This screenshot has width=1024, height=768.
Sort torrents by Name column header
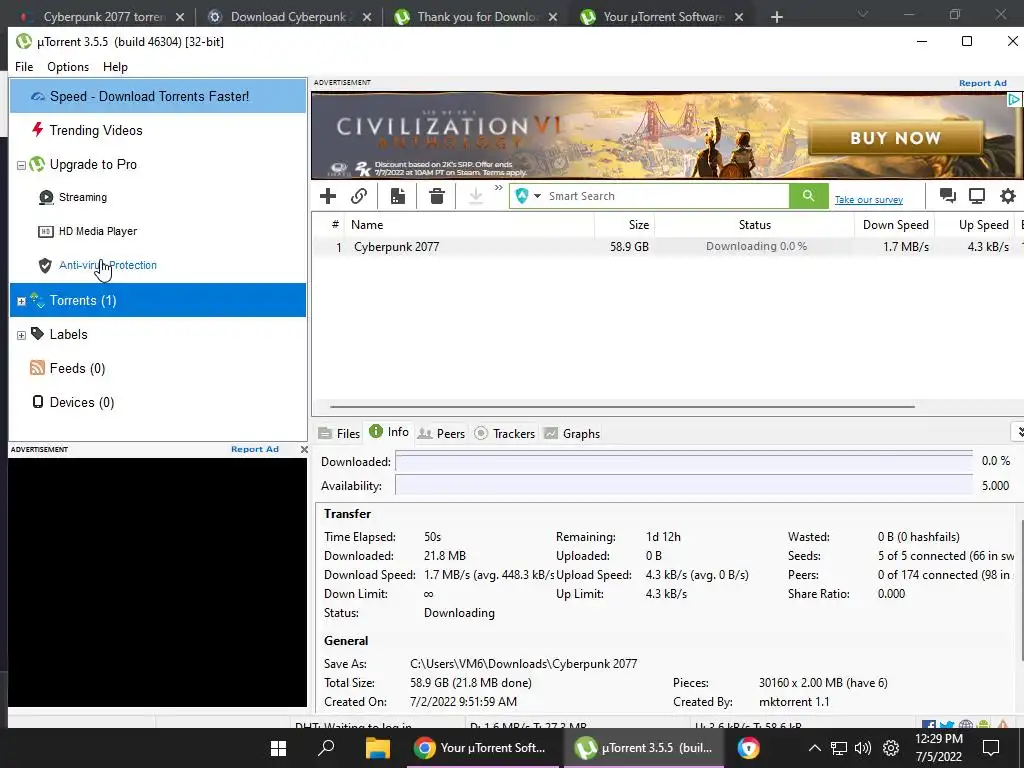tap(470, 225)
